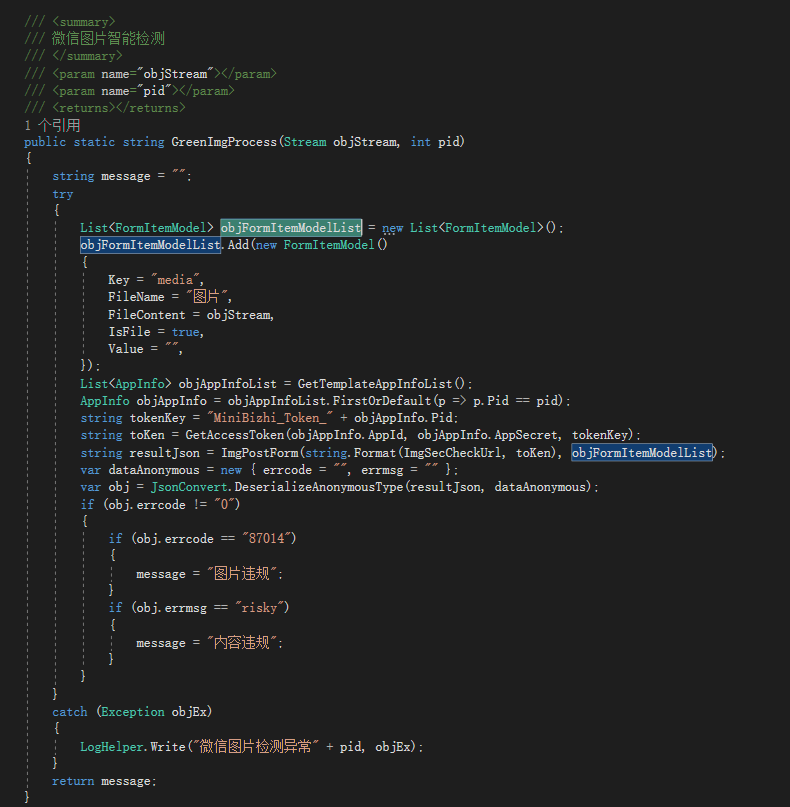Select the "media" string literal
The width and height of the screenshot is (790, 807).
click(175, 279)
